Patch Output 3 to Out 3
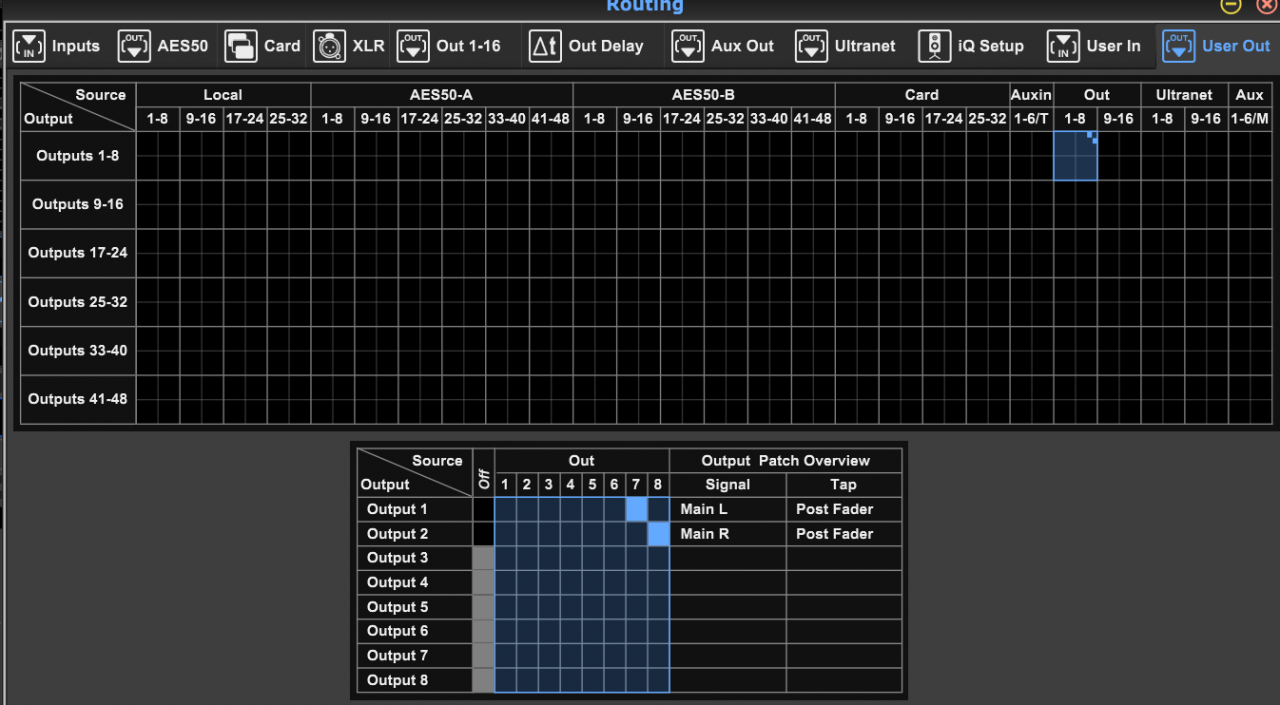Image resolution: width=1280 pixels, height=705 pixels. coord(549,558)
